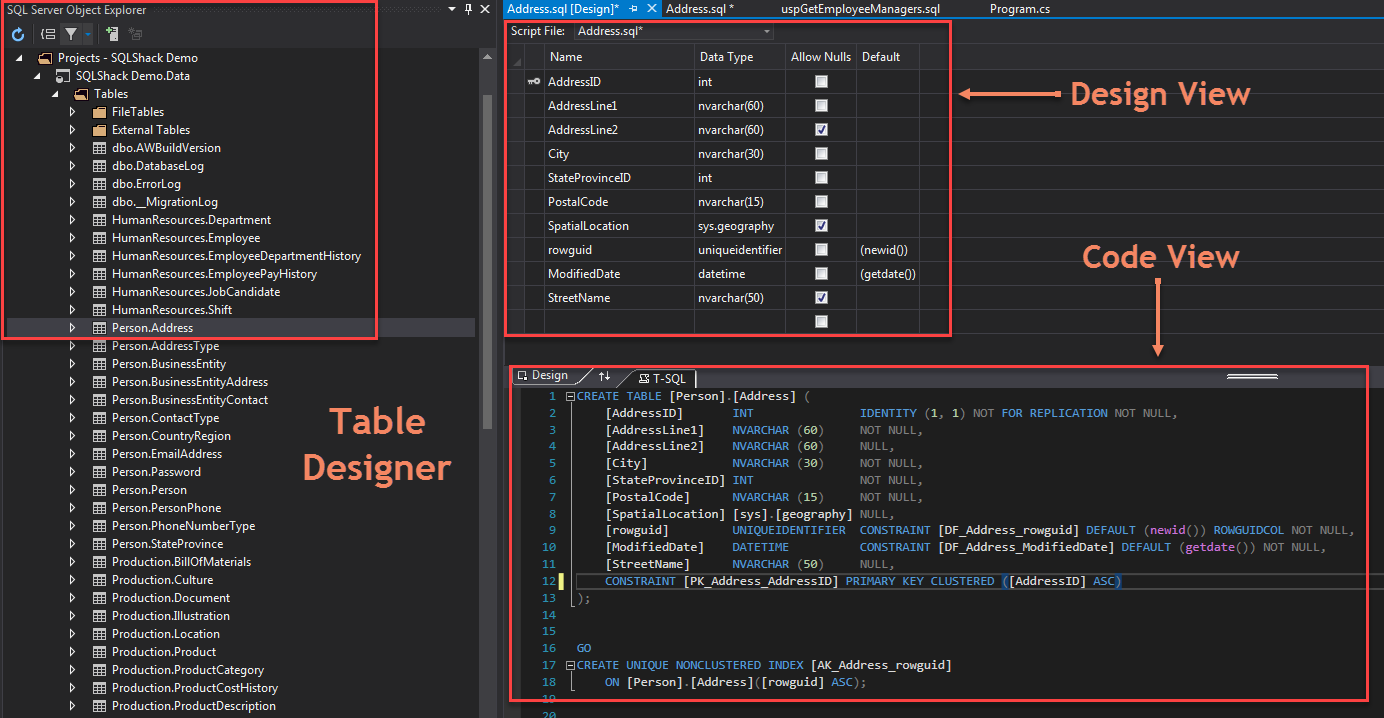Click the swap panes arrows icon
The image size is (1384, 718).
point(604,376)
